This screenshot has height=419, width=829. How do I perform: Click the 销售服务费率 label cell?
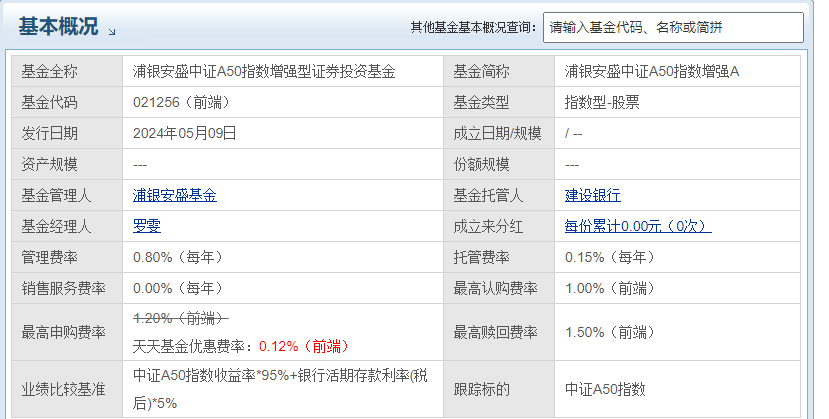(67, 288)
